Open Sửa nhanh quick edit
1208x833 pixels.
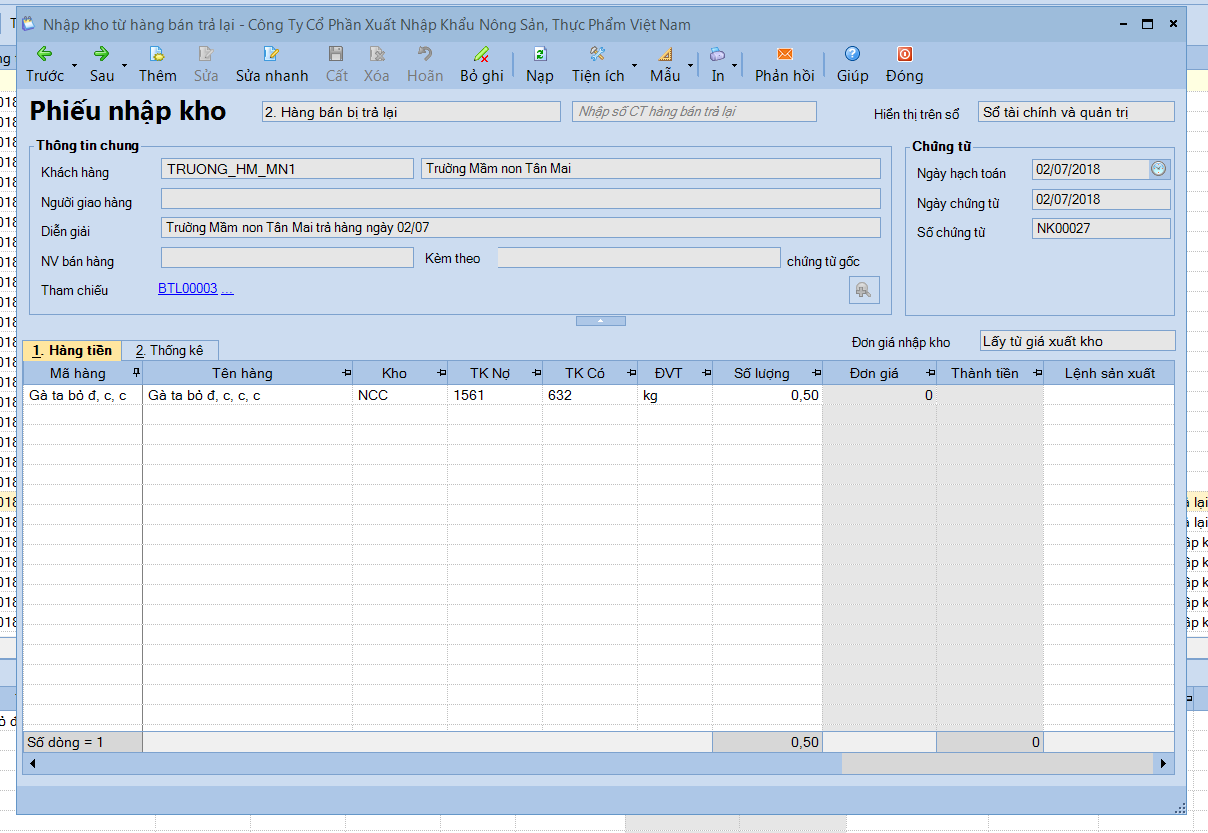272,64
